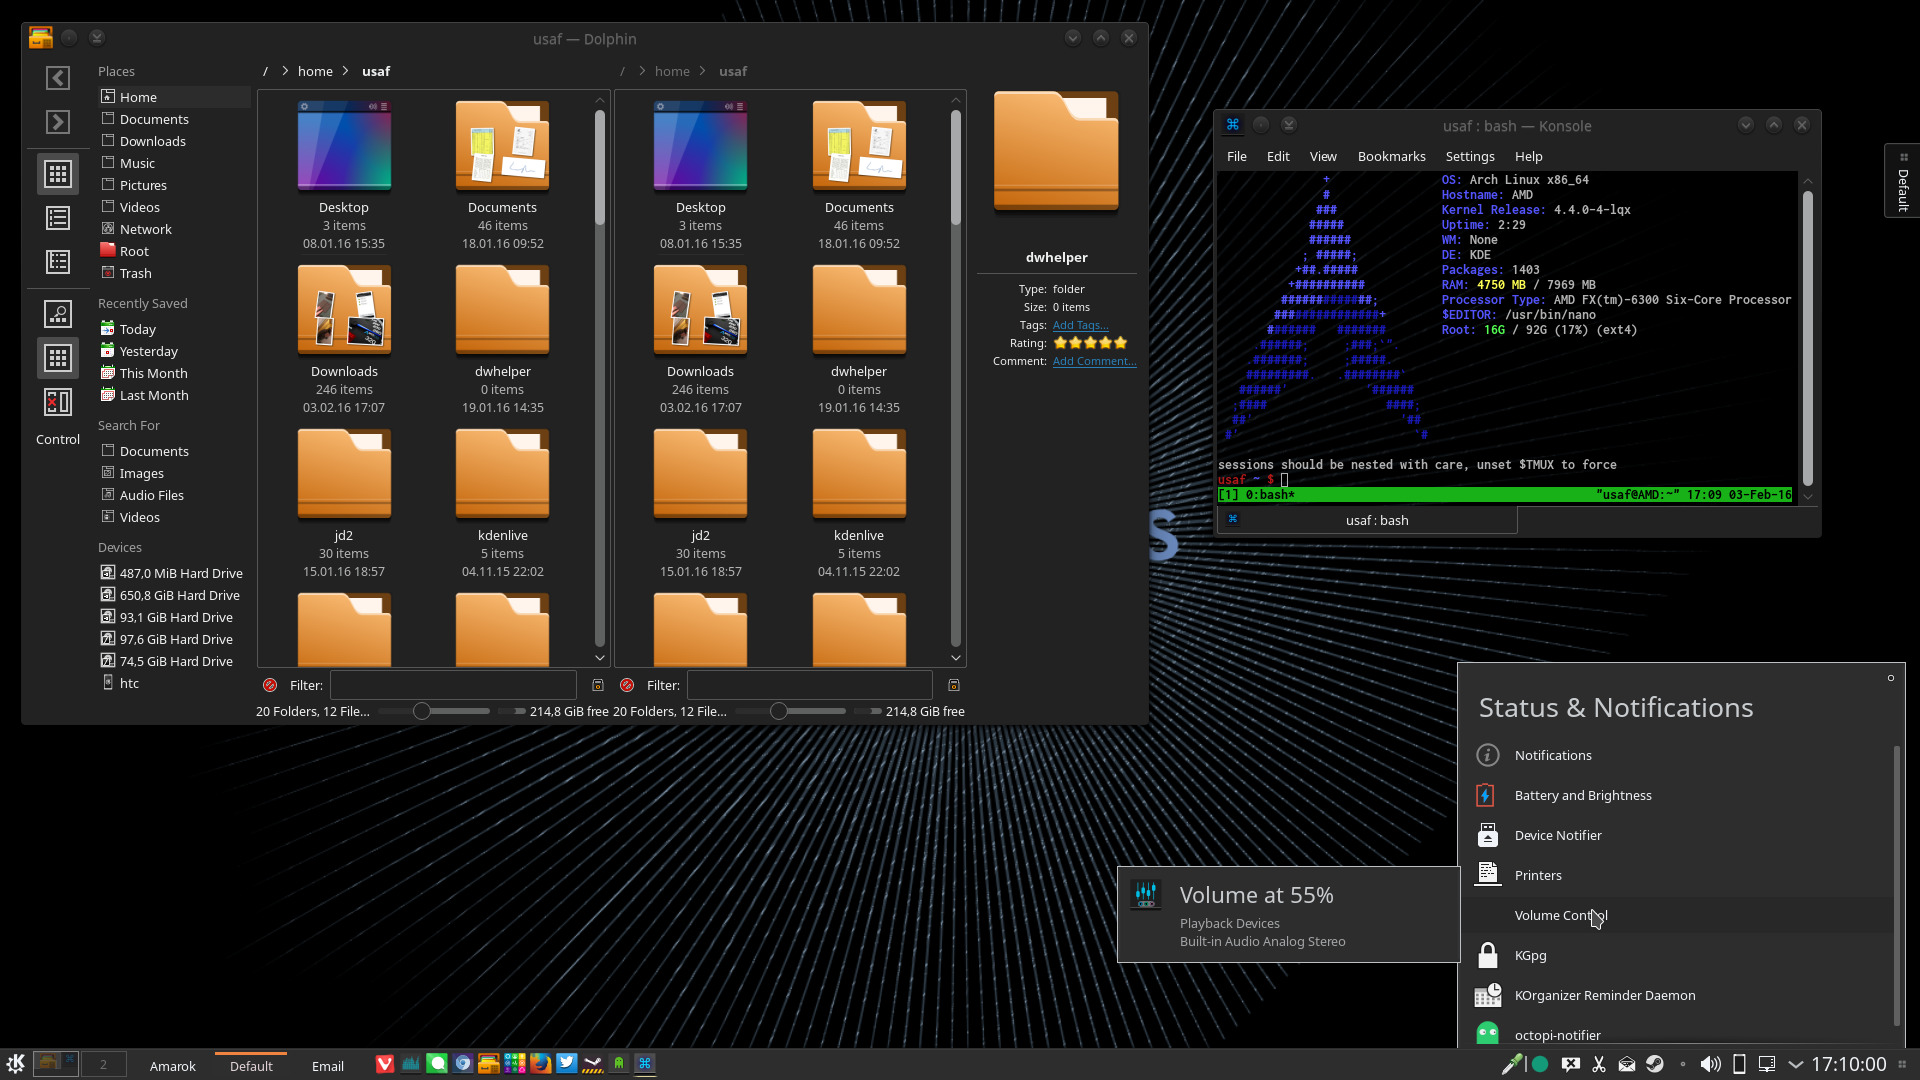Click the Add Comment link

[1094, 361]
